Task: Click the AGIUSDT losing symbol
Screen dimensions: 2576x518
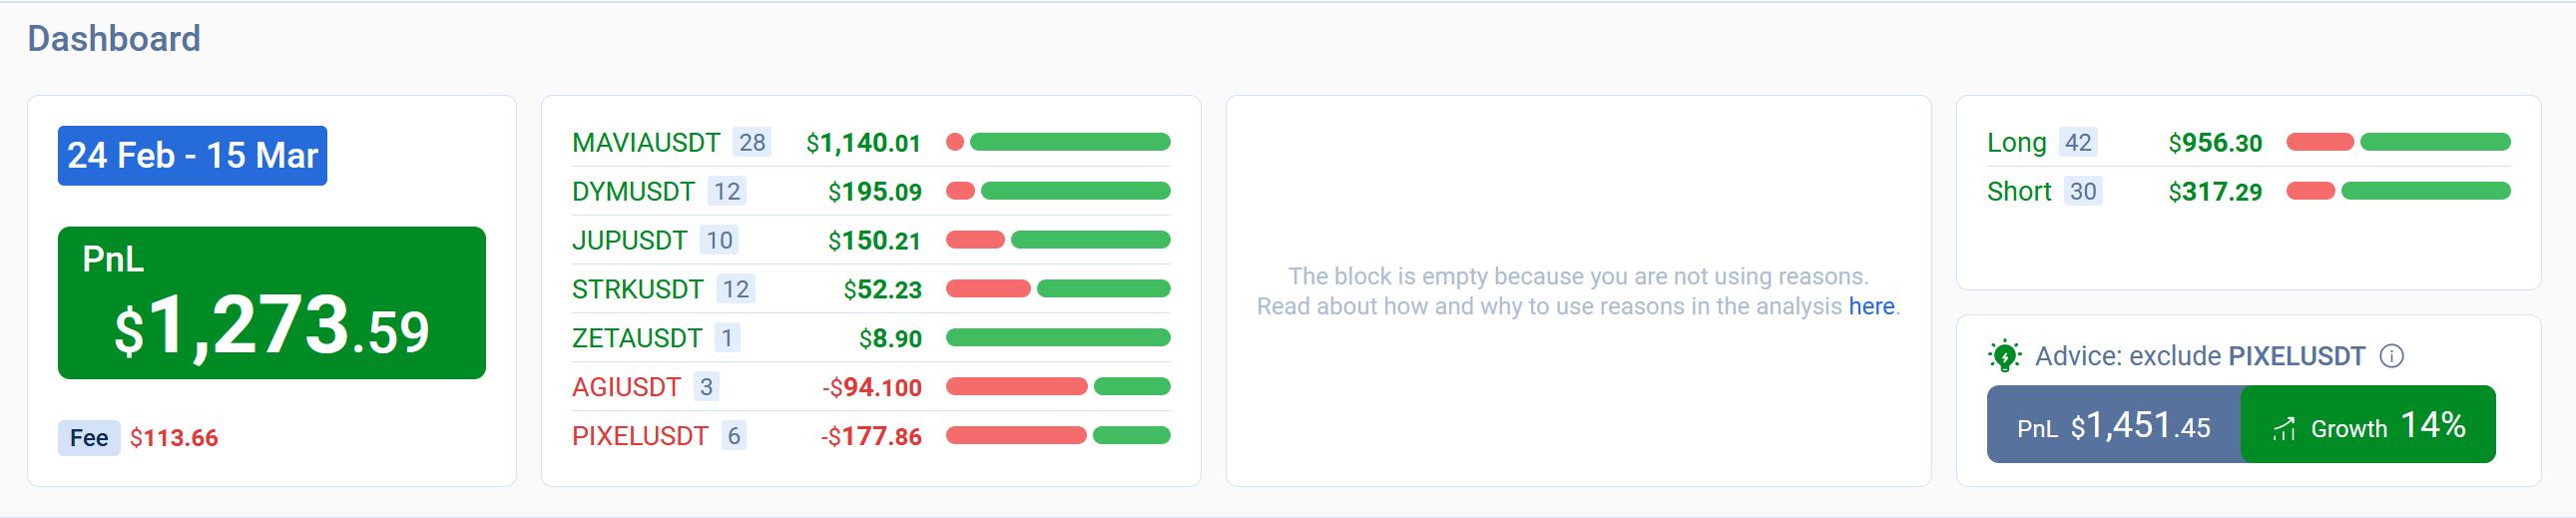Action: coord(626,388)
